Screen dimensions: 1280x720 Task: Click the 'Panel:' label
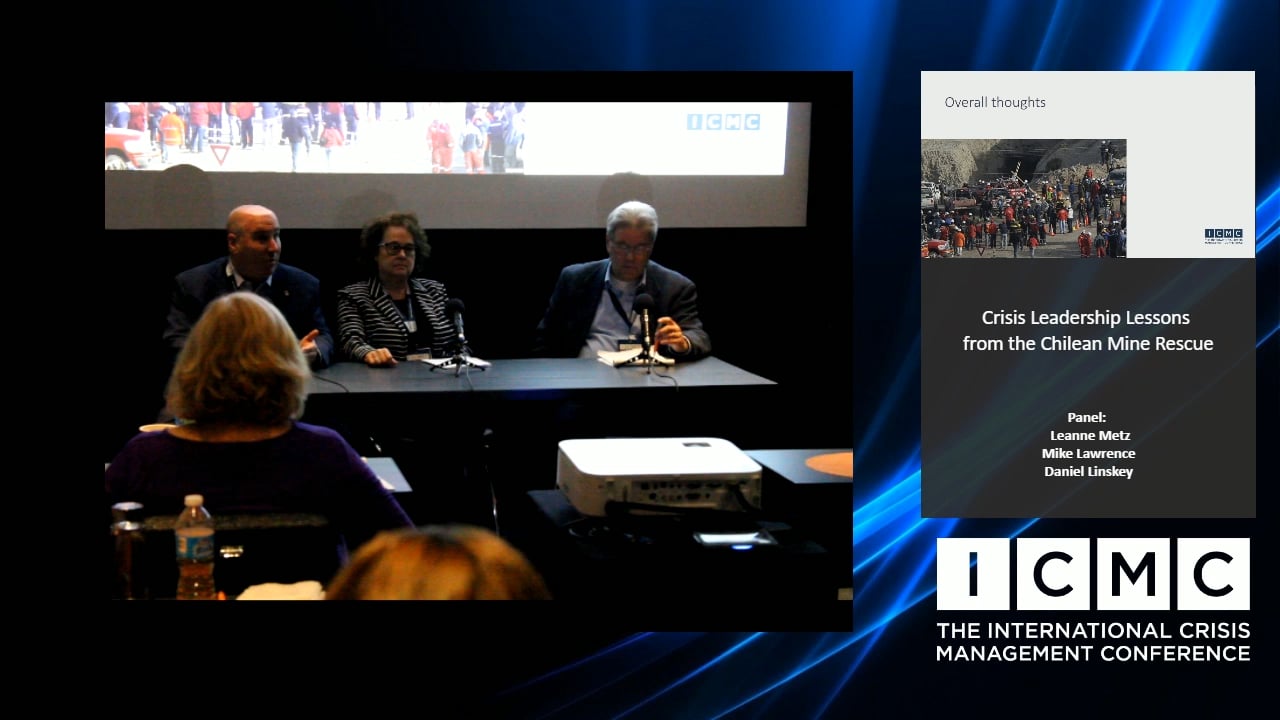pos(1087,417)
